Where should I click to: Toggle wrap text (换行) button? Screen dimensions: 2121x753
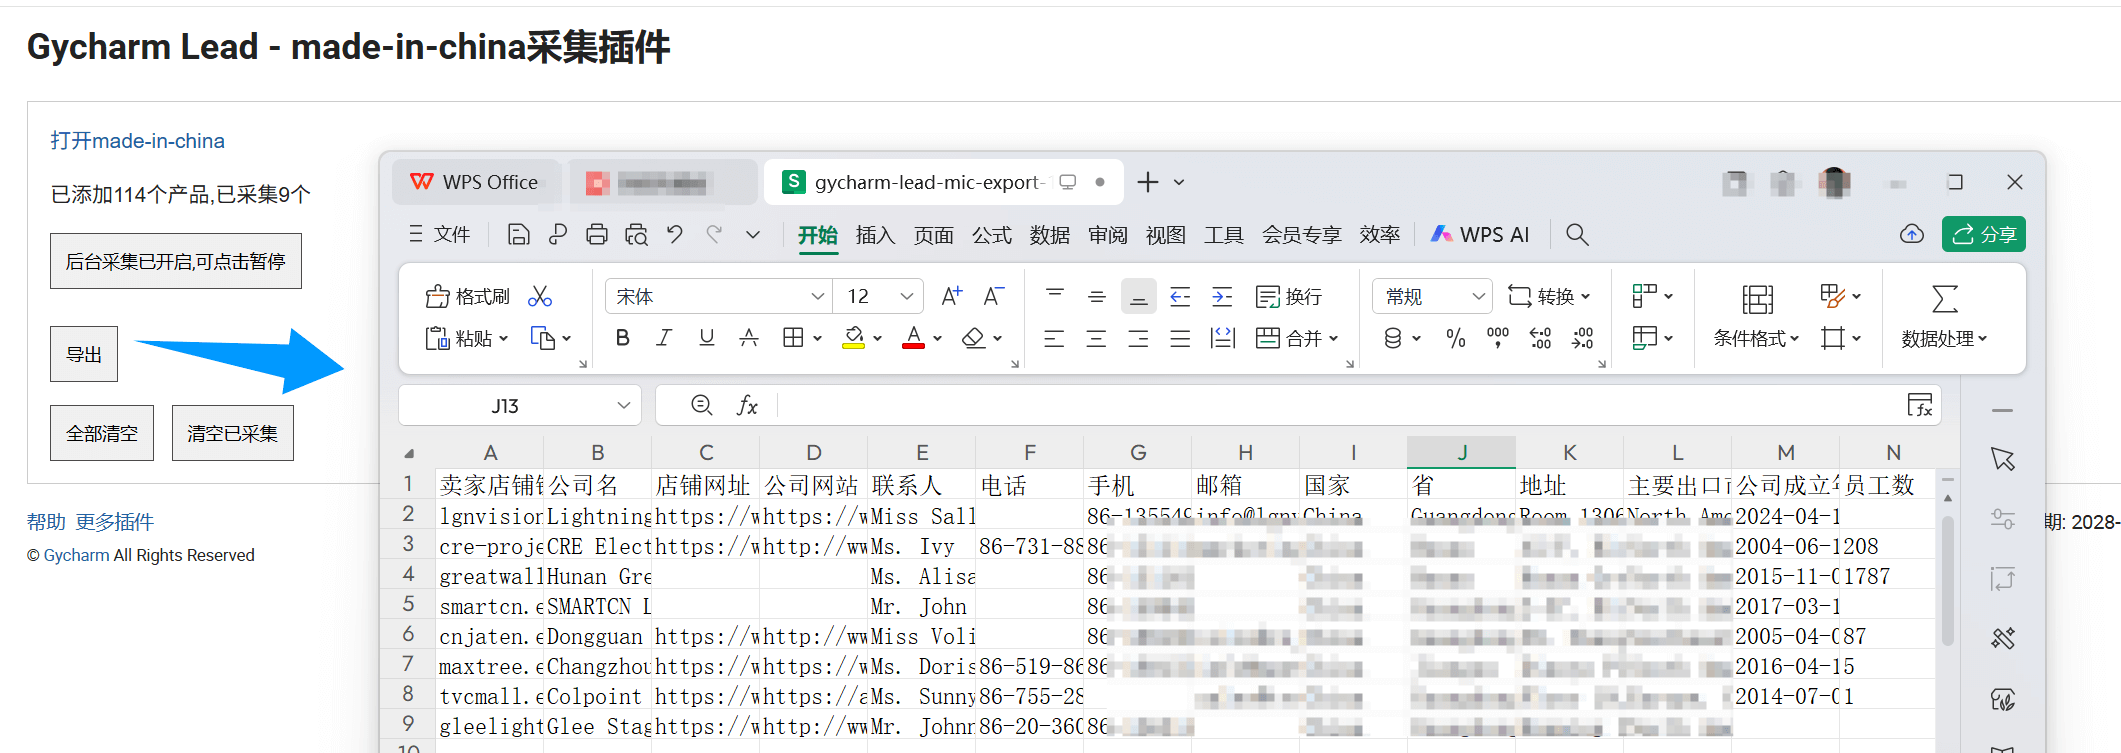pyautogui.click(x=1289, y=296)
